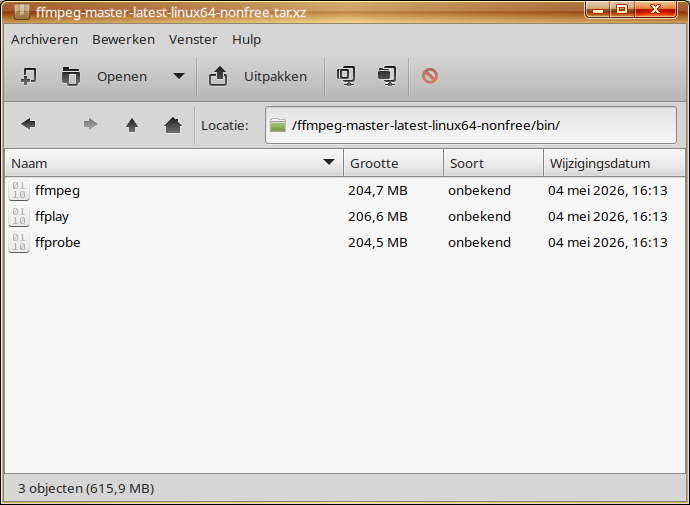The height and width of the screenshot is (505, 690).
Task: Click the new archive icon
Action: (29, 76)
